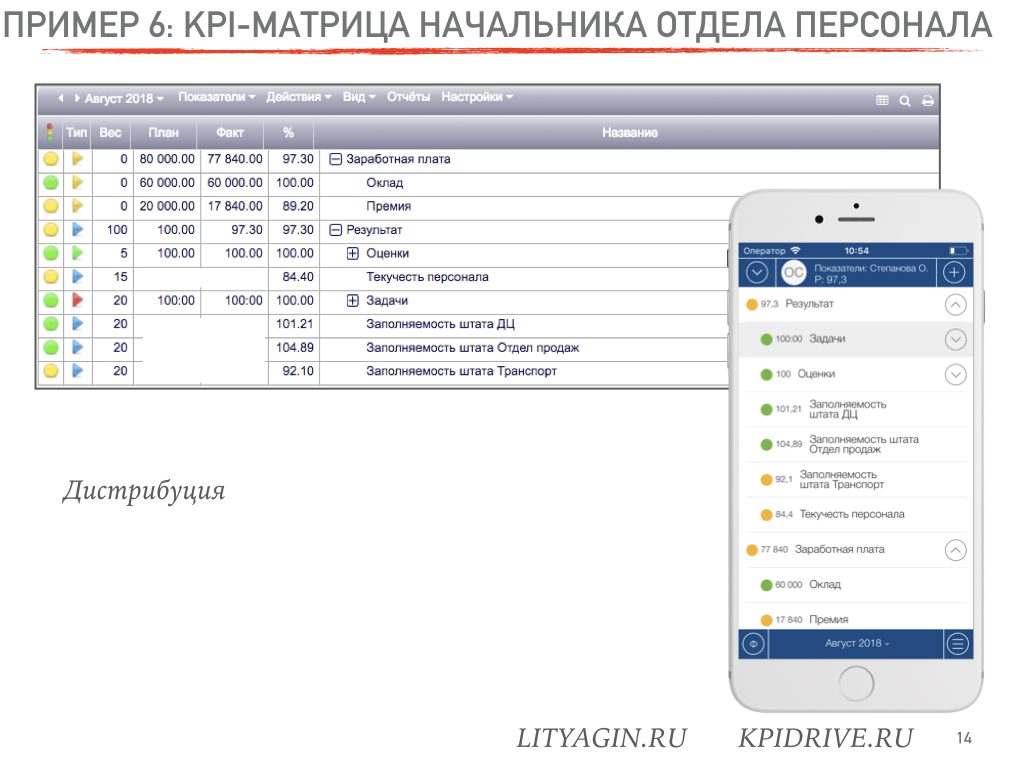Go to next month arrow in toolbar
Image resolution: width=1024 pixels, height=768 pixels.
point(76,98)
